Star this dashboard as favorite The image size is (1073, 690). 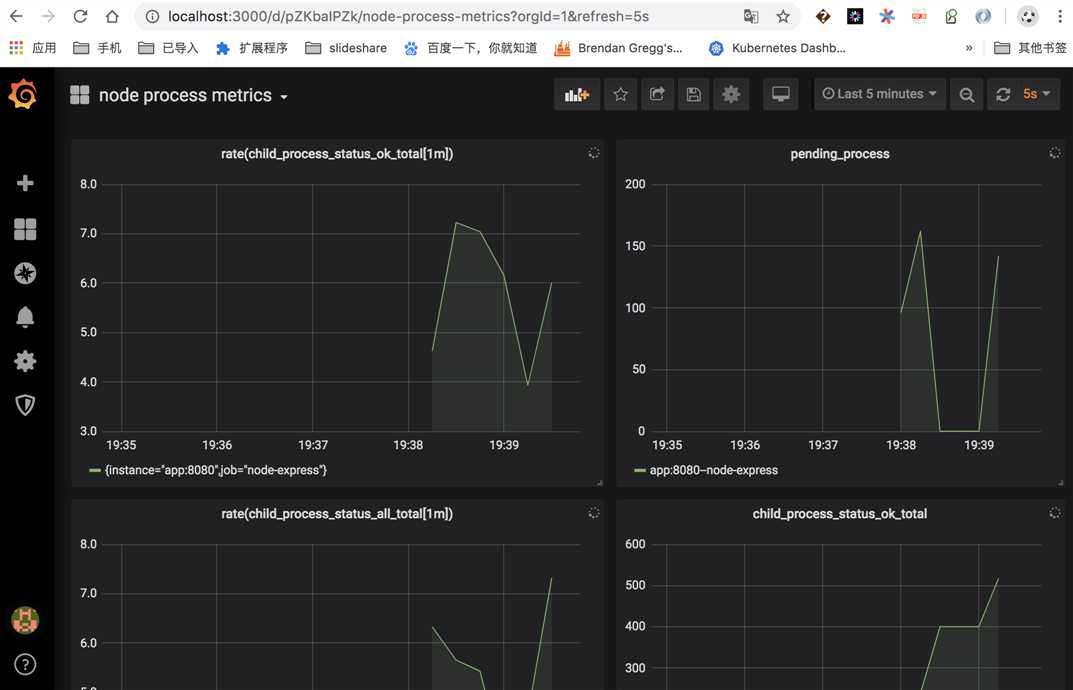(x=621, y=94)
